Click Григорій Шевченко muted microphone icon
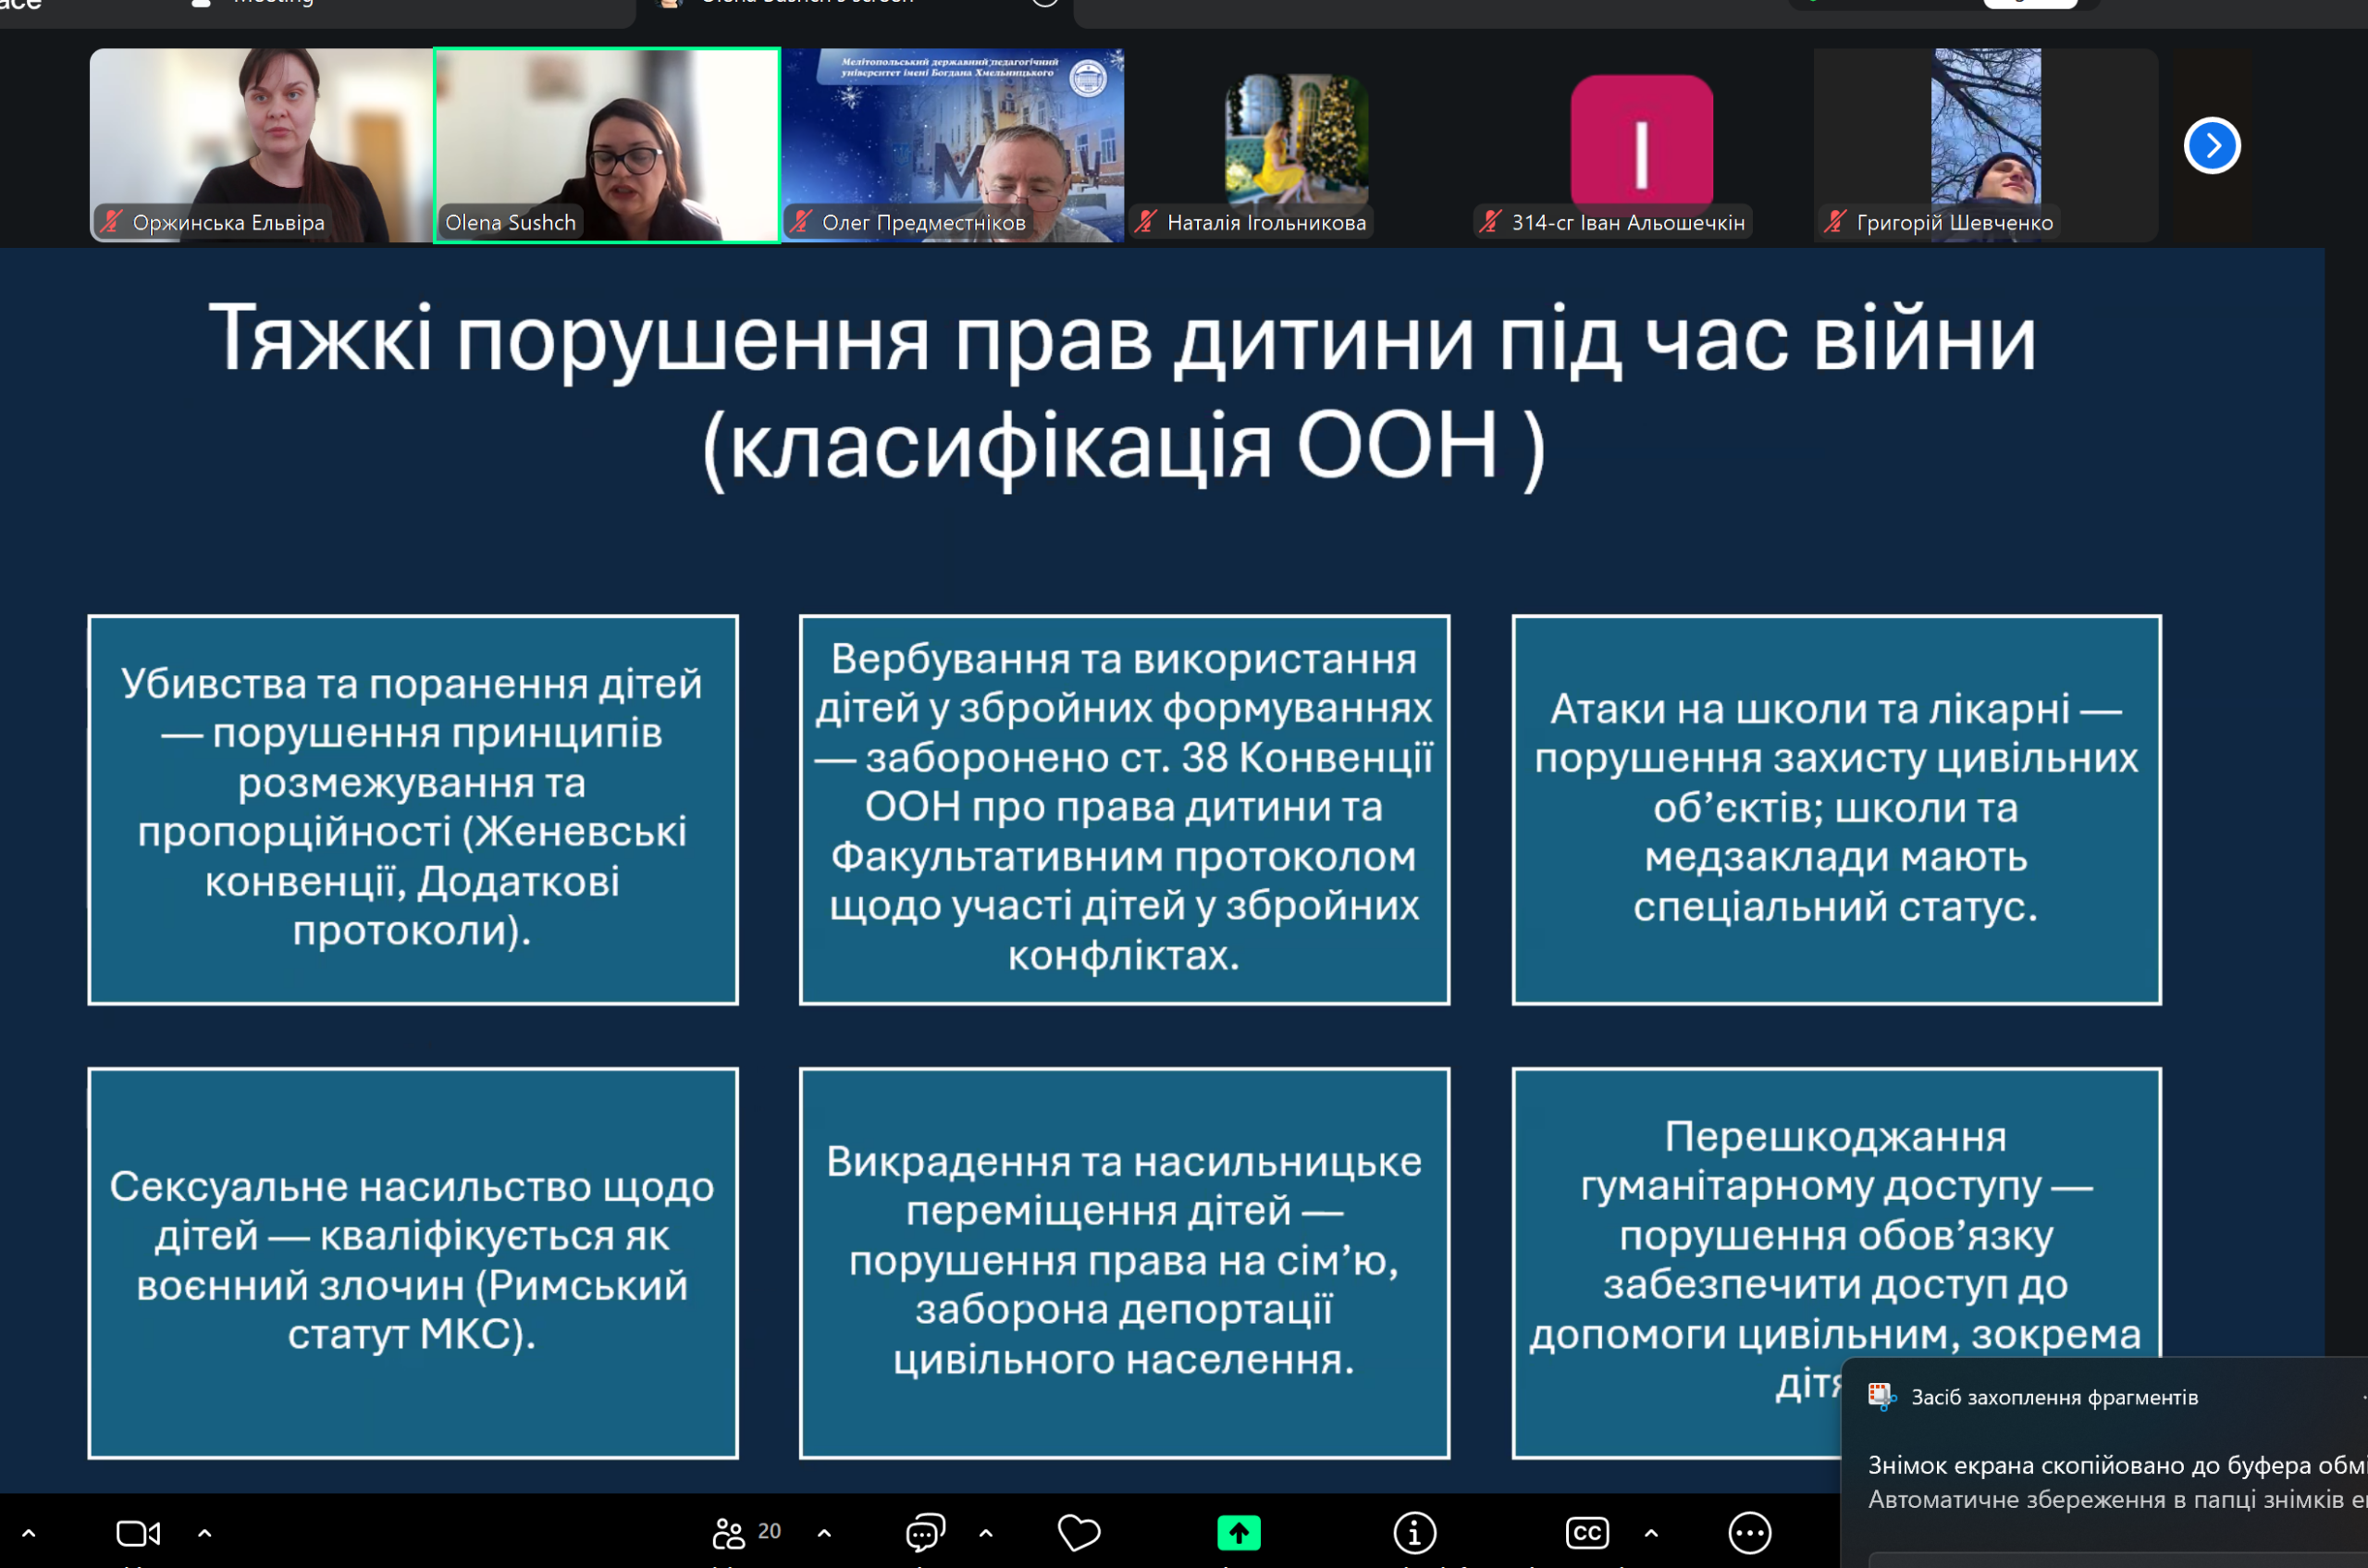 click(1834, 222)
